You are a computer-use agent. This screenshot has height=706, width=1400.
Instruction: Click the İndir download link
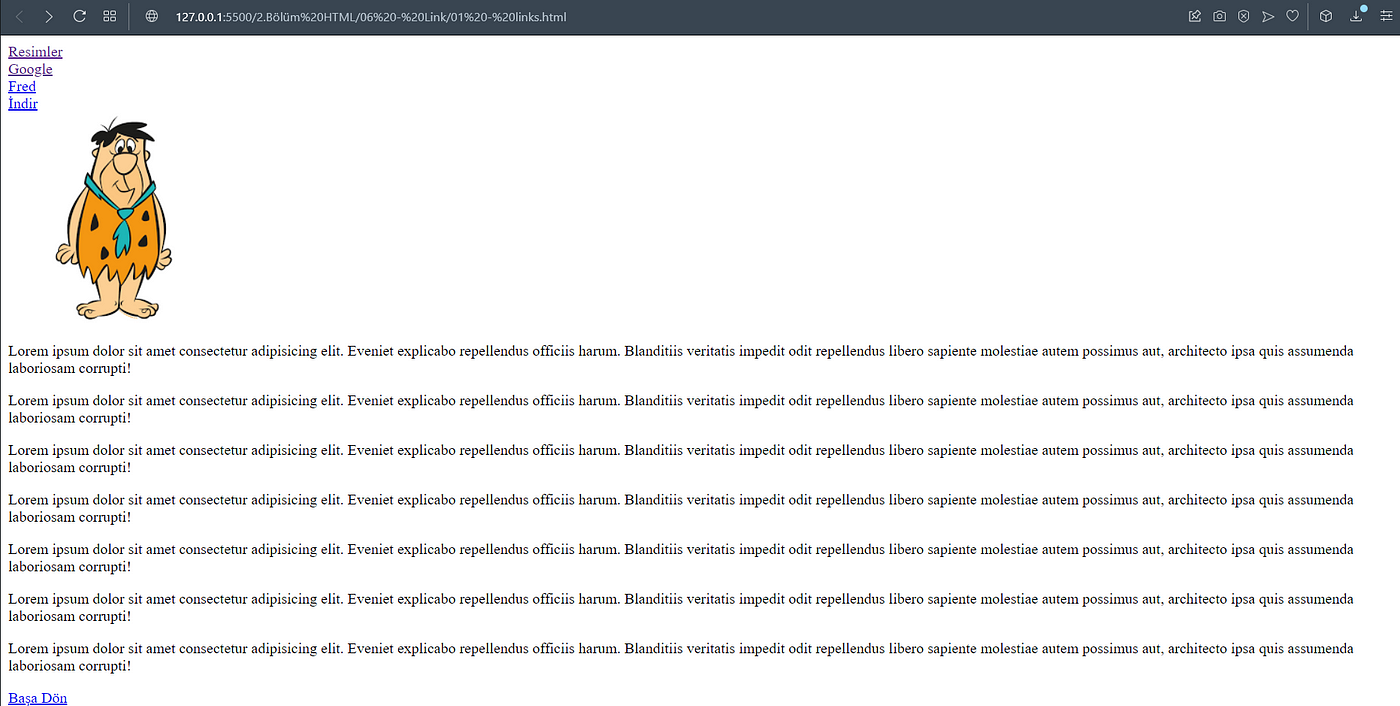[x=23, y=103]
